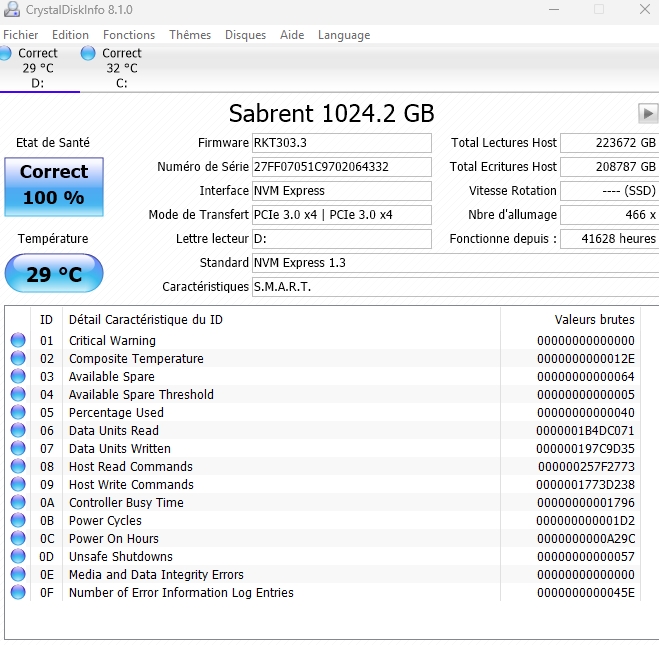Open the Fichier menu

point(21,35)
